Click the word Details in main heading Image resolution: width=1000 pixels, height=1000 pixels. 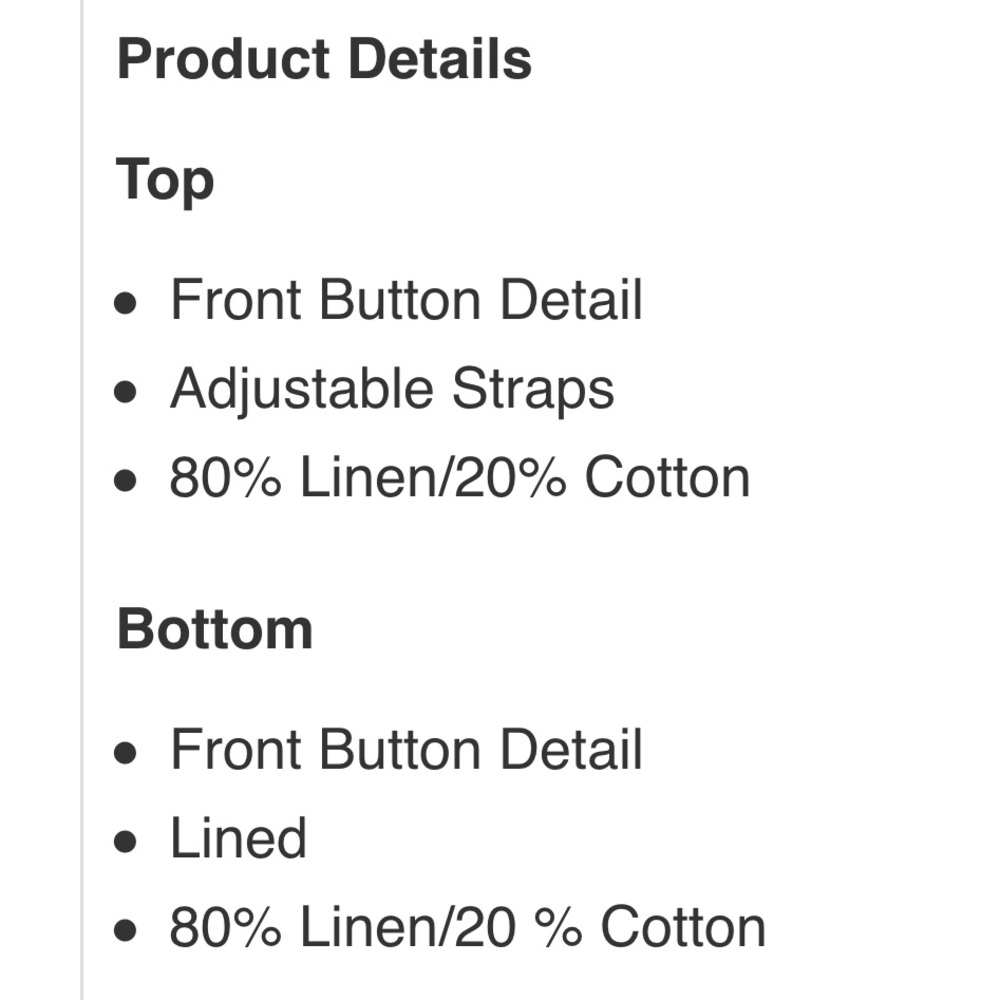point(440,59)
